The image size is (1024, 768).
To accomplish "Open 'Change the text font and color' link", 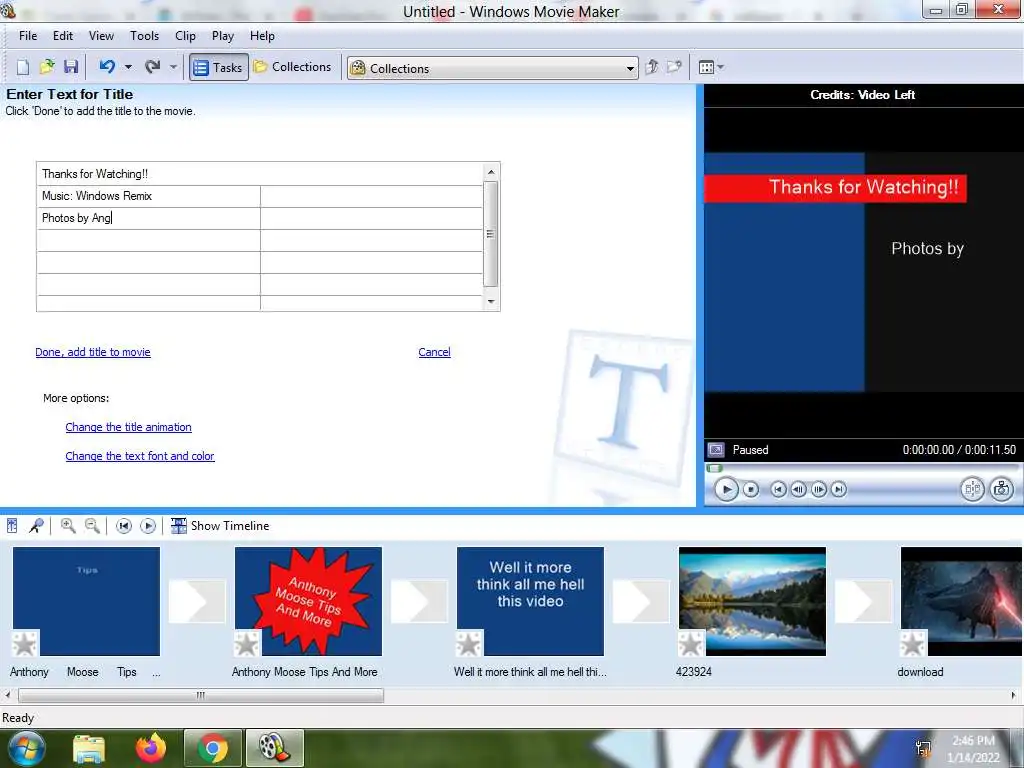I will click(x=140, y=456).
